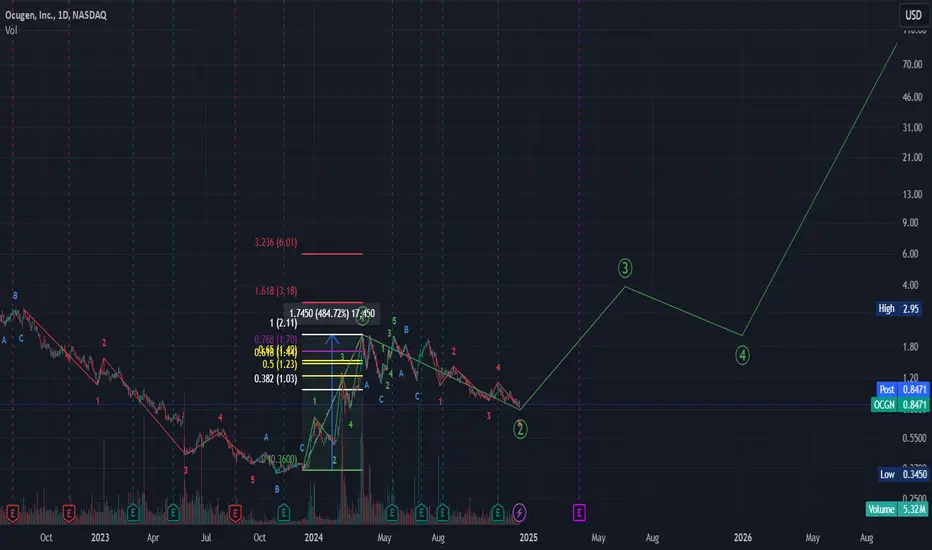The height and width of the screenshot is (550, 932).
Task: Click the 21.00 price axis label
Action: point(912,157)
